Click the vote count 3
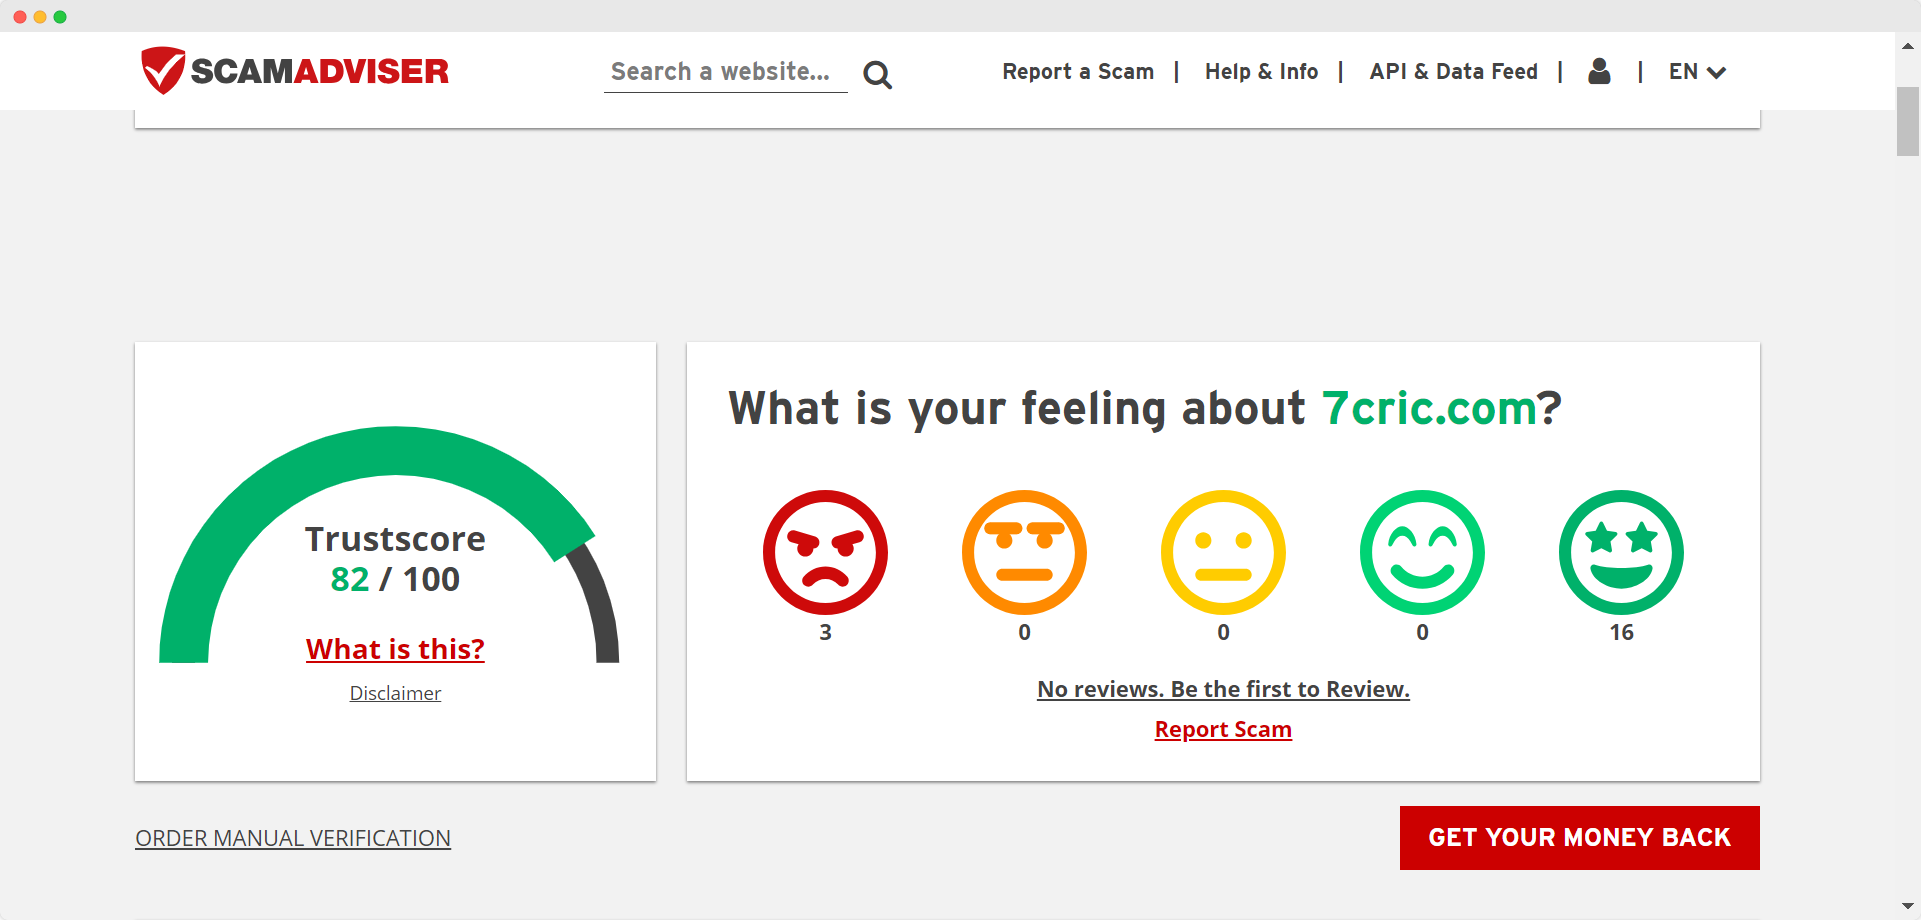The height and width of the screenshot is (920, 1921). coord(825,632)
